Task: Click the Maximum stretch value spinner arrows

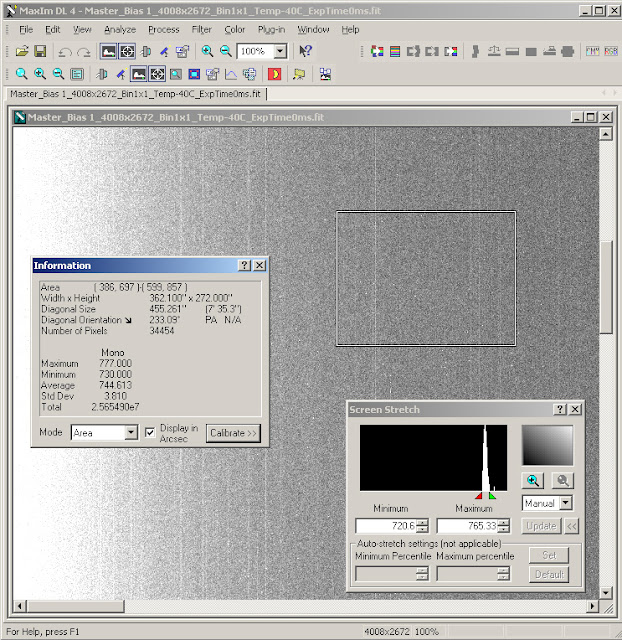Action: (x=504, y=526)
